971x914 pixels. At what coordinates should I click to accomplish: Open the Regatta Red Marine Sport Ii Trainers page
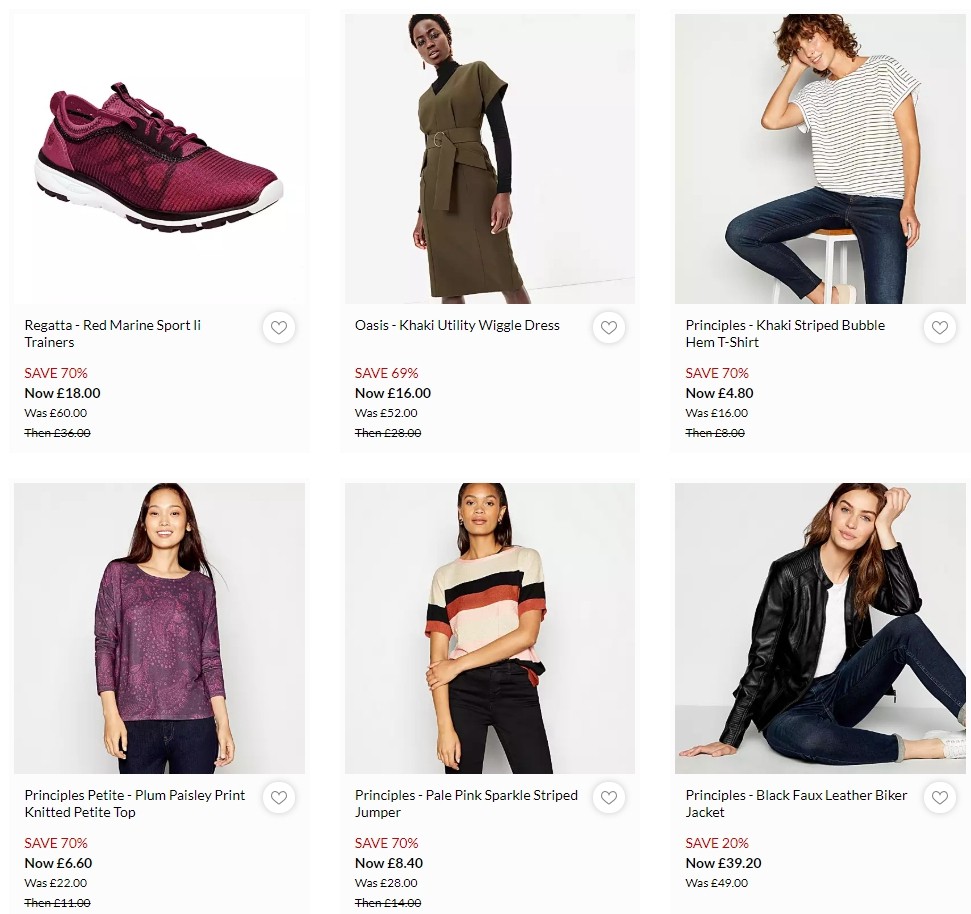point(112,334)
